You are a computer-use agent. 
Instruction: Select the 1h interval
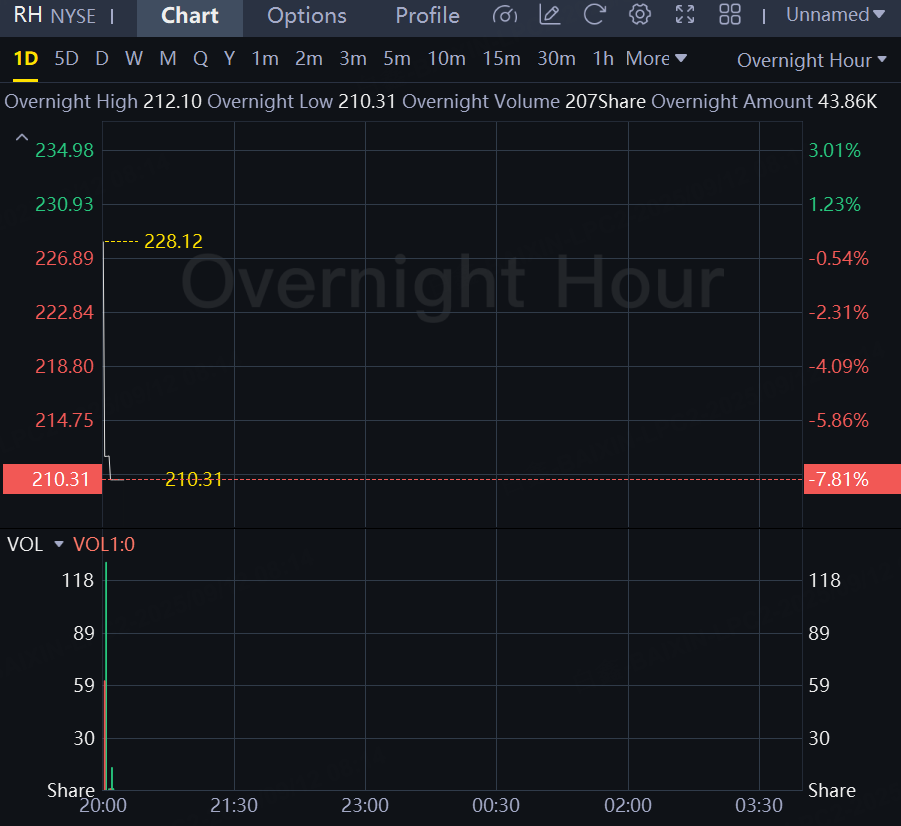coord(603,59)
